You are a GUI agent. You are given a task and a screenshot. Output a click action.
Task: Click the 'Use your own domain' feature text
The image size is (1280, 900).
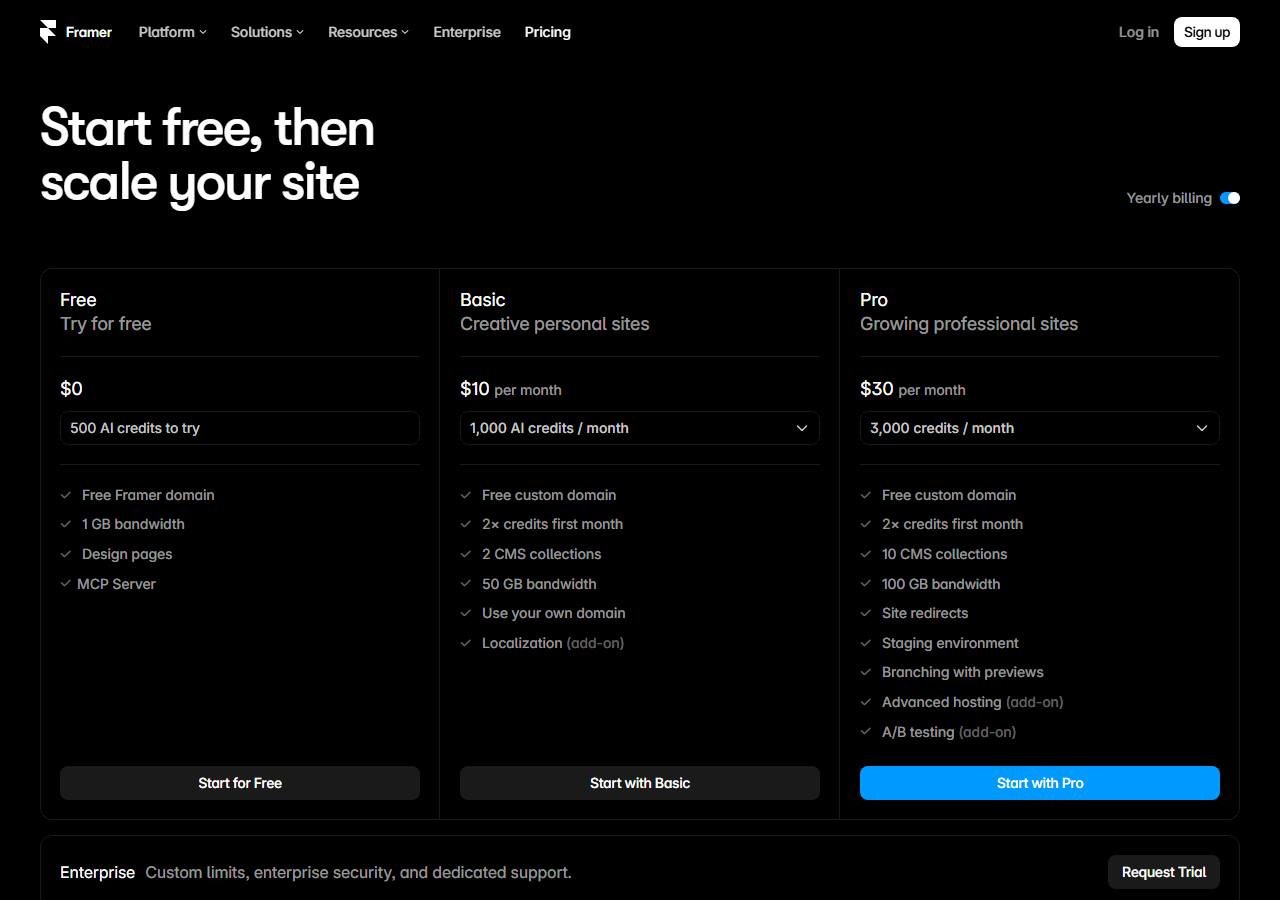click(554, 613)
